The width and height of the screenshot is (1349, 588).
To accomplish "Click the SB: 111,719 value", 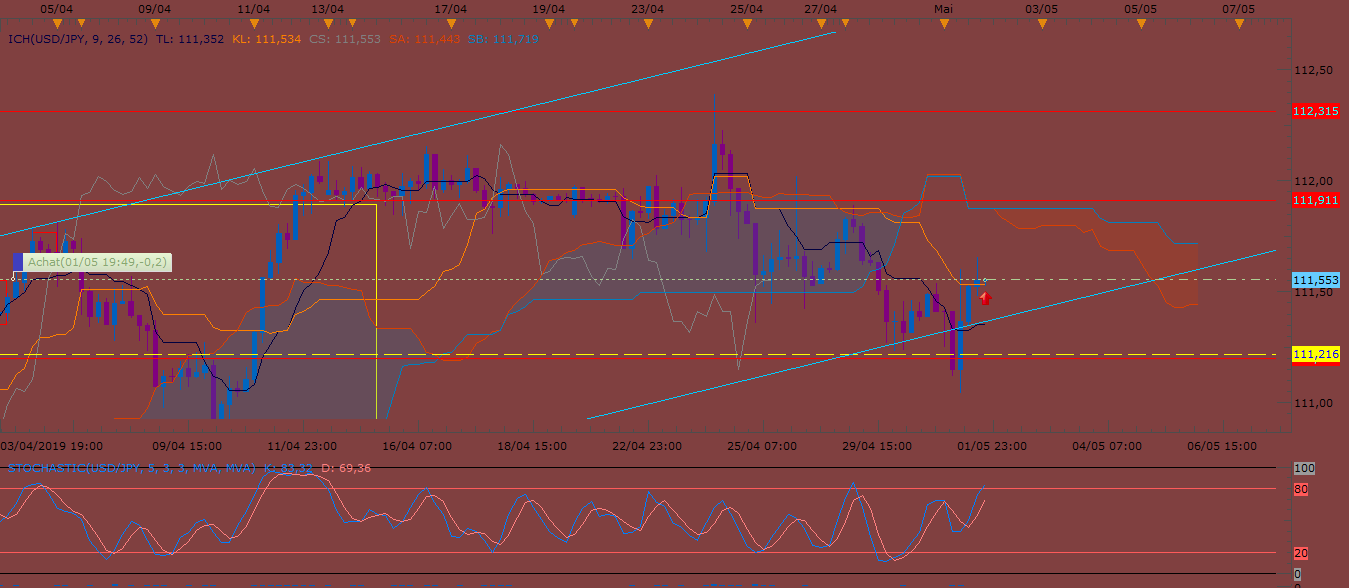I will (x=502, y=39).
